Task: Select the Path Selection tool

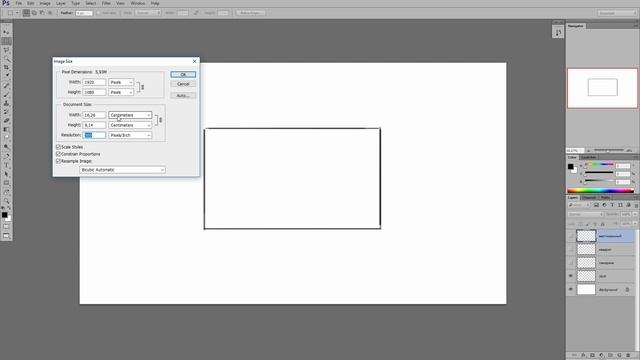Action: (6, 174)
